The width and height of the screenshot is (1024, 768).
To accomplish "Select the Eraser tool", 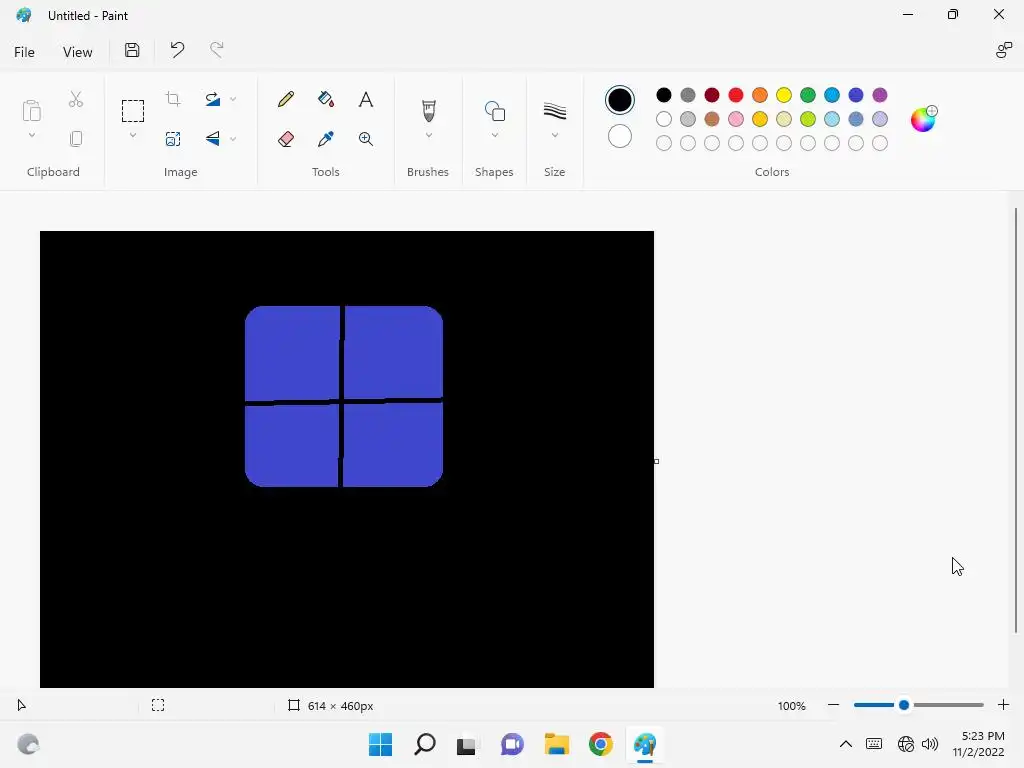I will [285, 138].
